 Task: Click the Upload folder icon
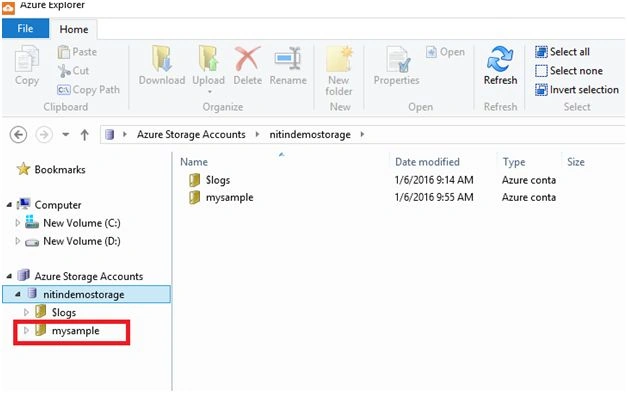coord(208,59)
